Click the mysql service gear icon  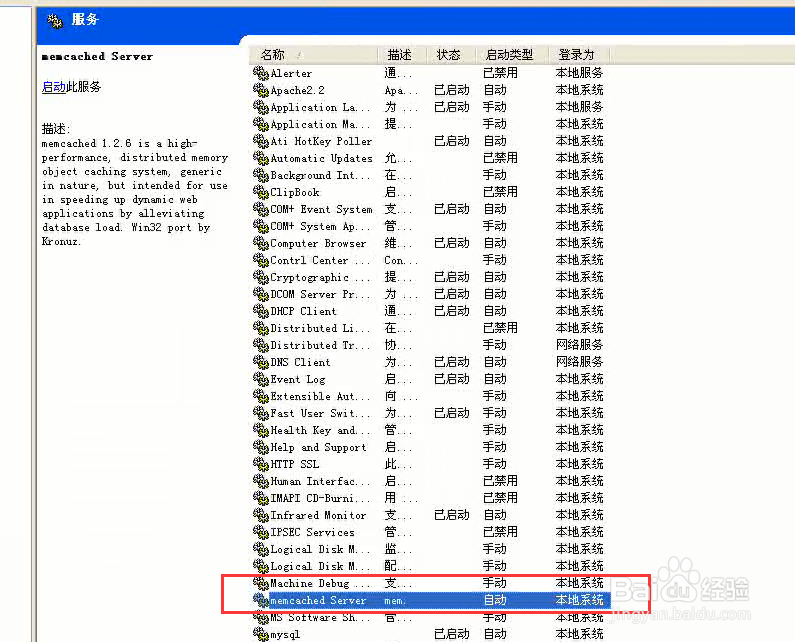point(261,634)
